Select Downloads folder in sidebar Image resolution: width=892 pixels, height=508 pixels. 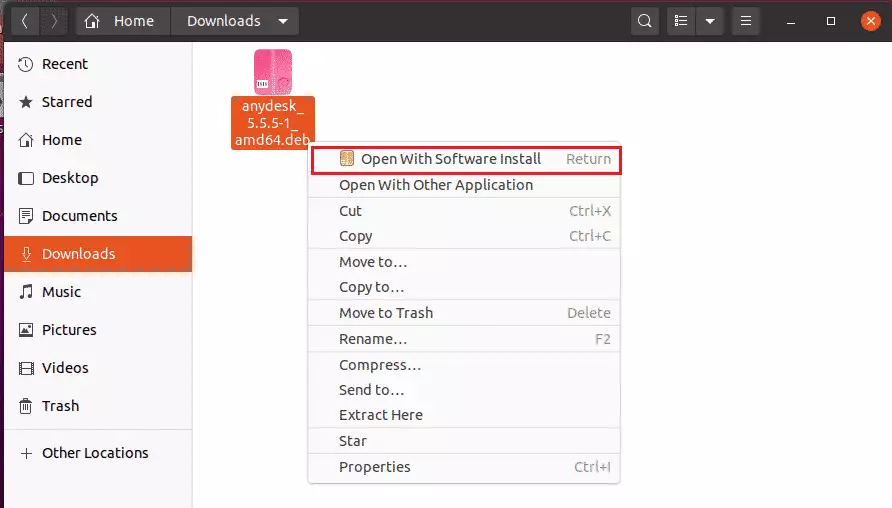98,254
